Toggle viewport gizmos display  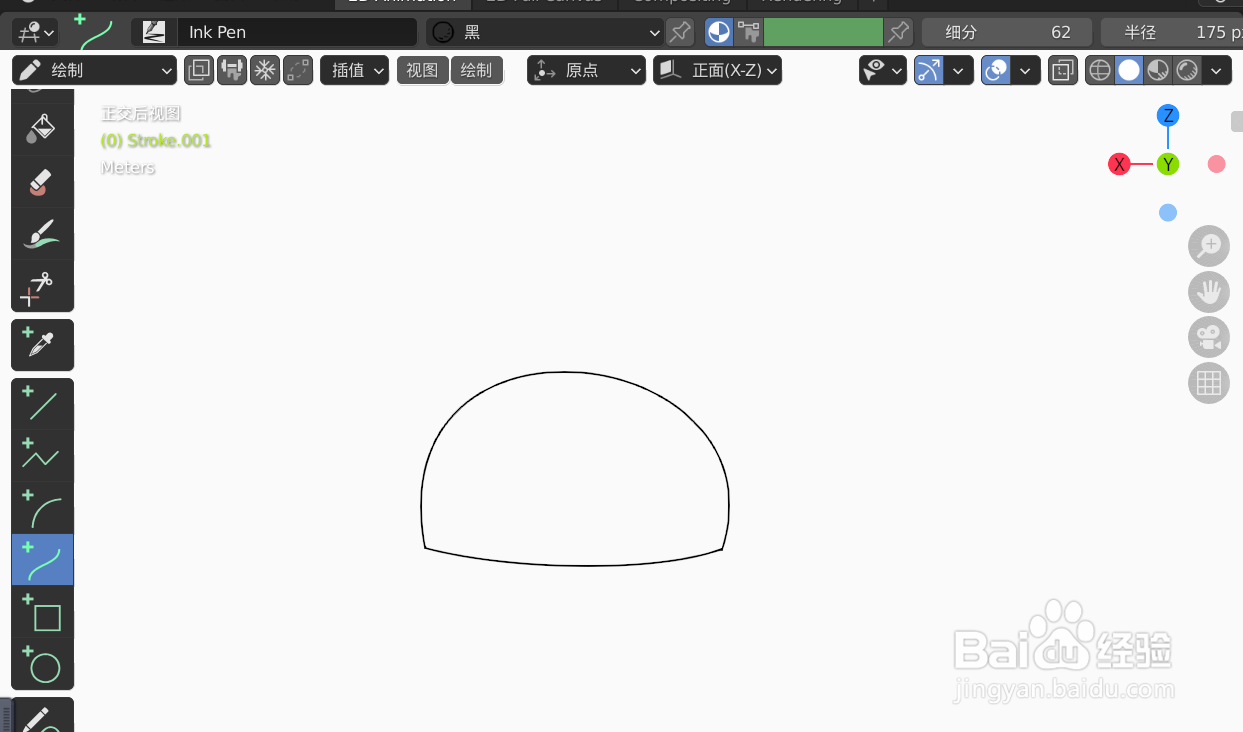point(929,70)
